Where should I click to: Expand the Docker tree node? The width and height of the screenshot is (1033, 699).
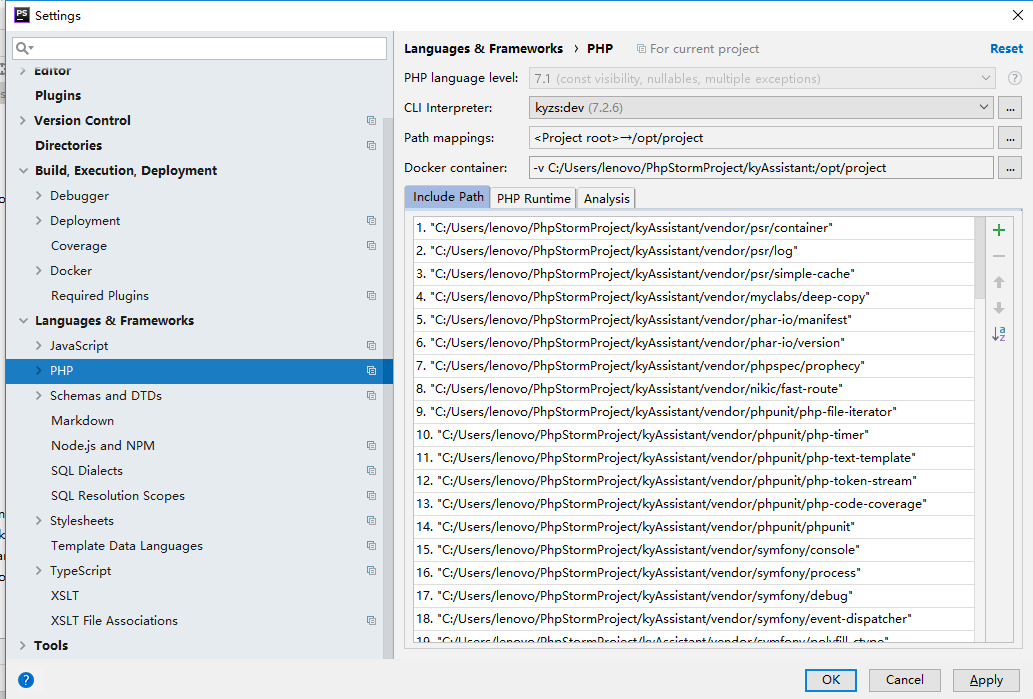click(x=38, y=271)
